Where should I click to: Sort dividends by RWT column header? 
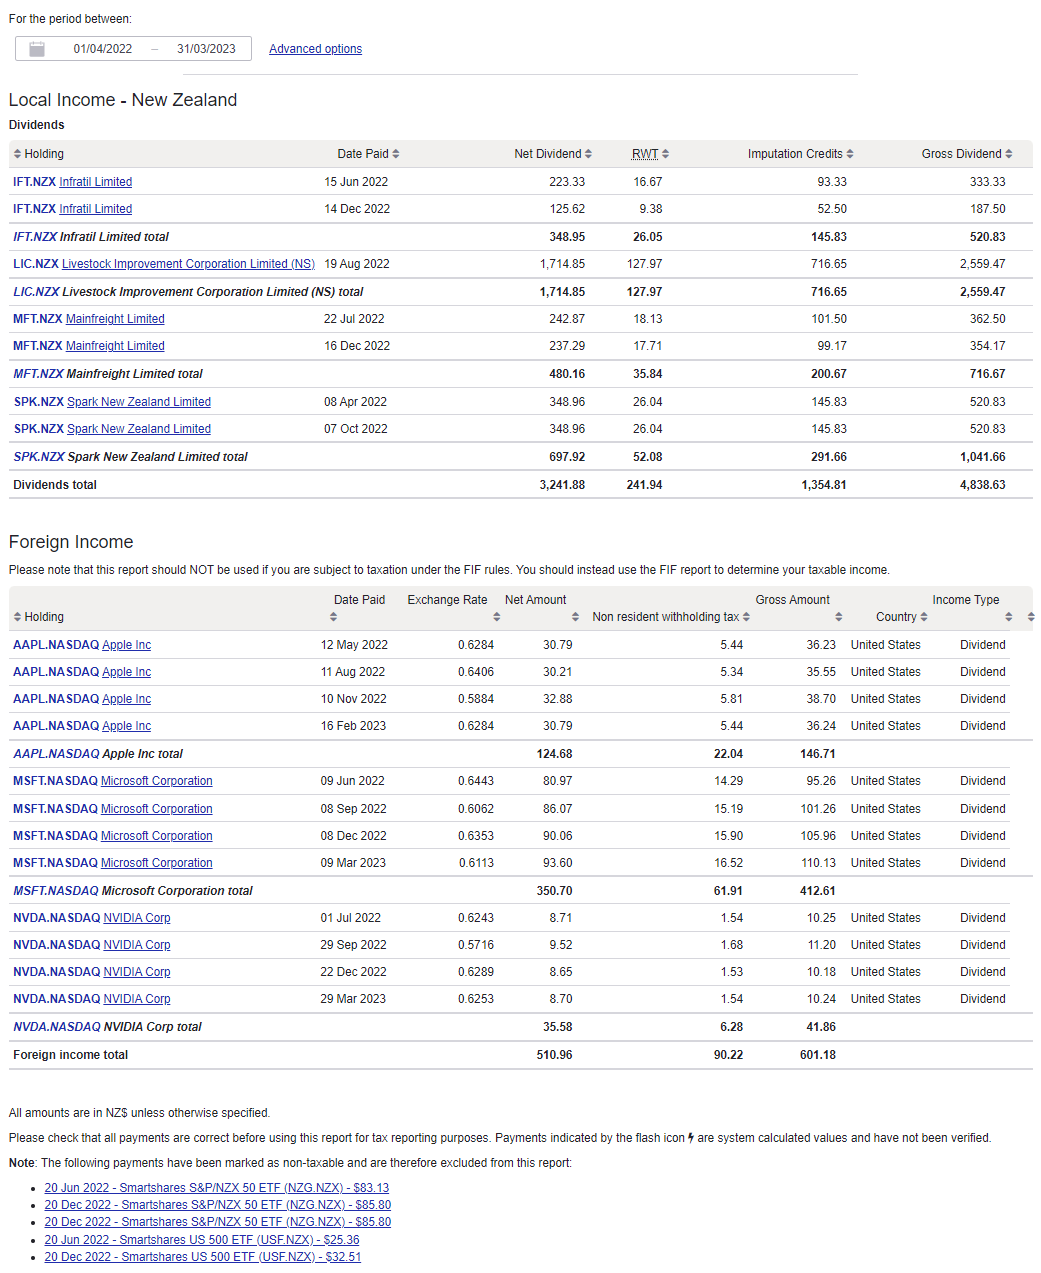tap(650, 154)
